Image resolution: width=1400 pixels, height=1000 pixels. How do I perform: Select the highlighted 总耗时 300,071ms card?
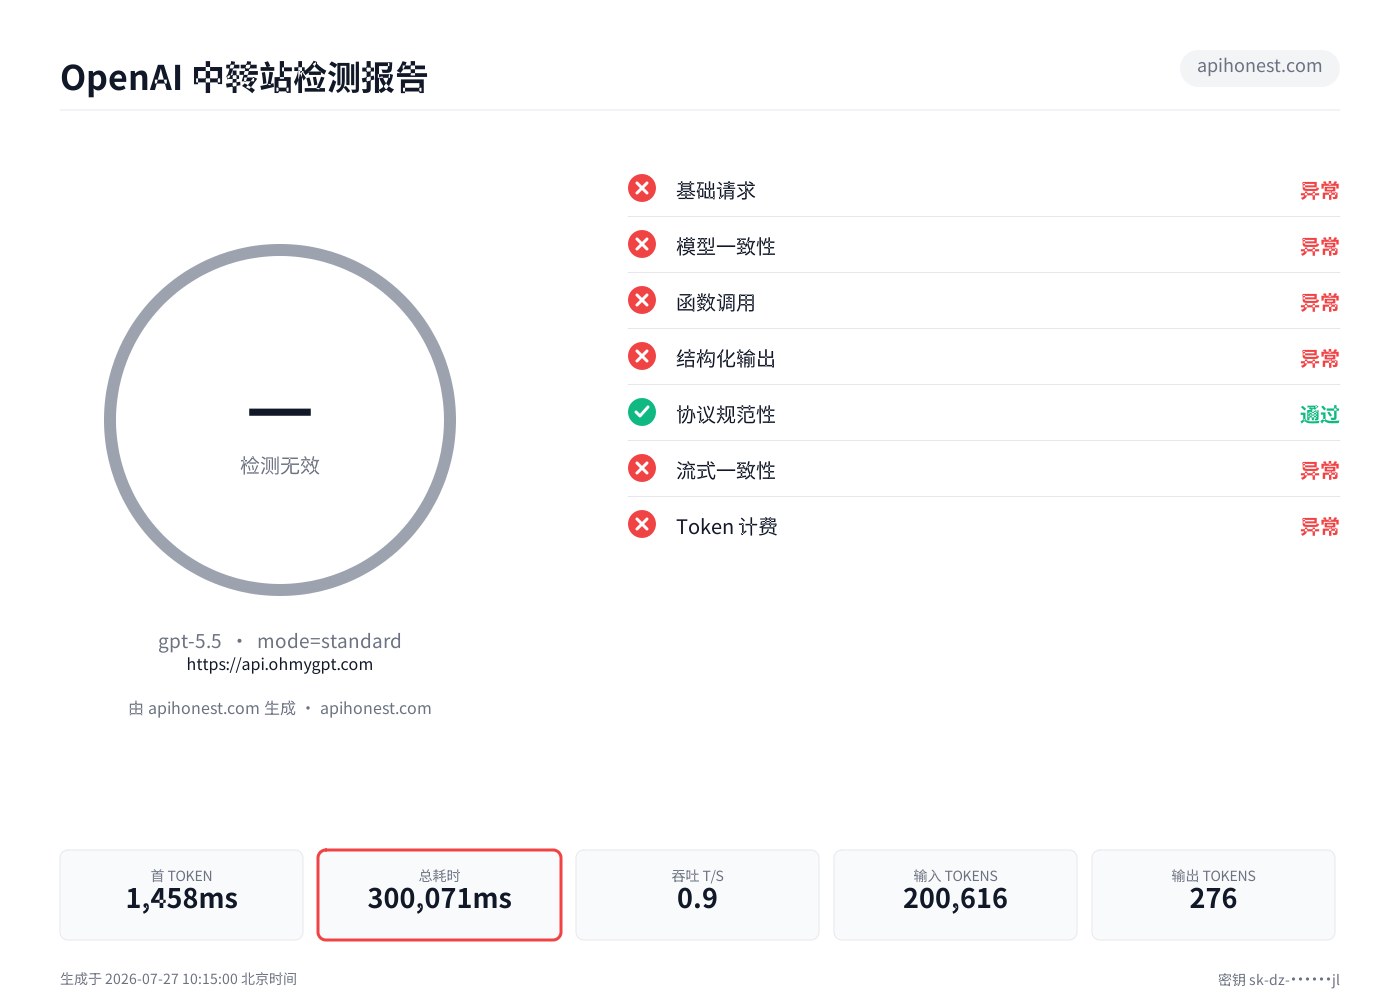pos(440,895)
